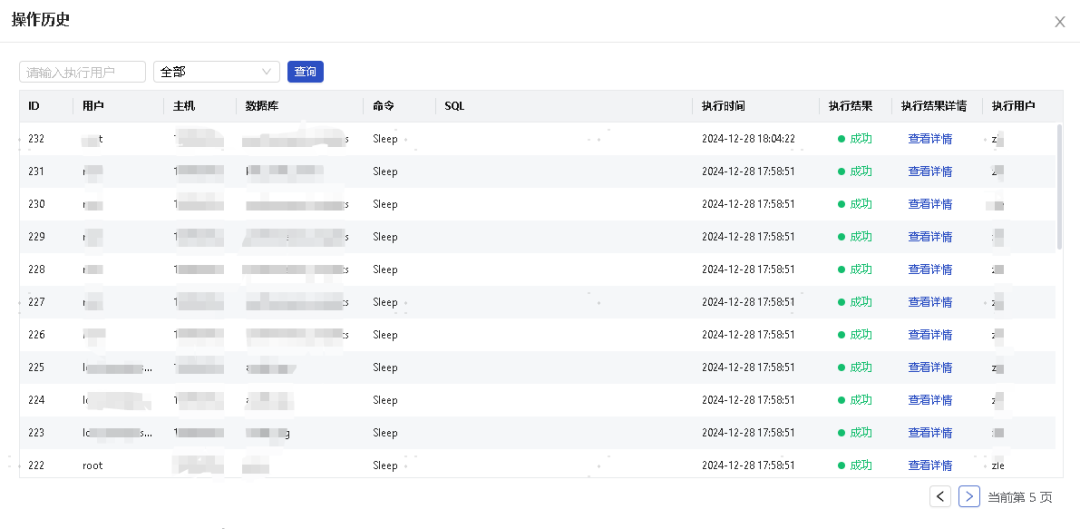Image resolution: width=1080 pixels, height=529 pixels.
Task: Click the ID cell 231
Action: (37, 172)
